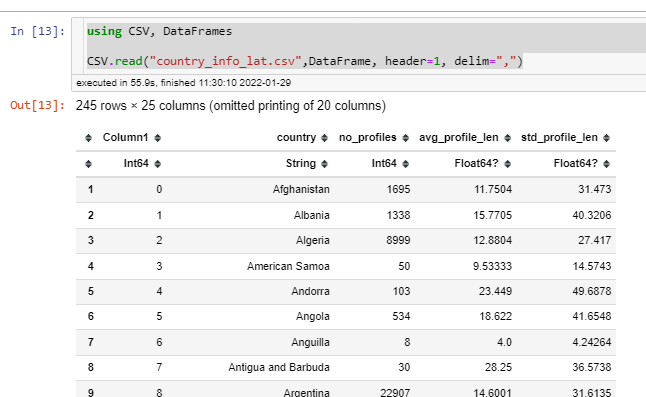
Task: Click the std_profile_len column header
Action: pyautogui.click(x=559, y=138)
